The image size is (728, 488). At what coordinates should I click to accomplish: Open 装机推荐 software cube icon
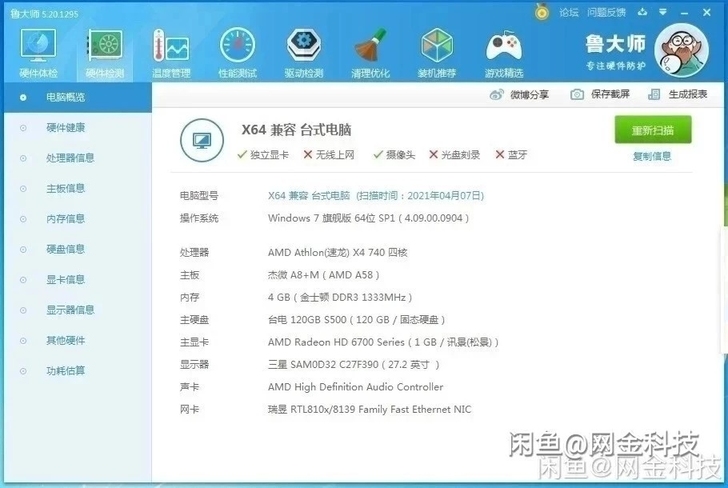click(x=437, y=52)
